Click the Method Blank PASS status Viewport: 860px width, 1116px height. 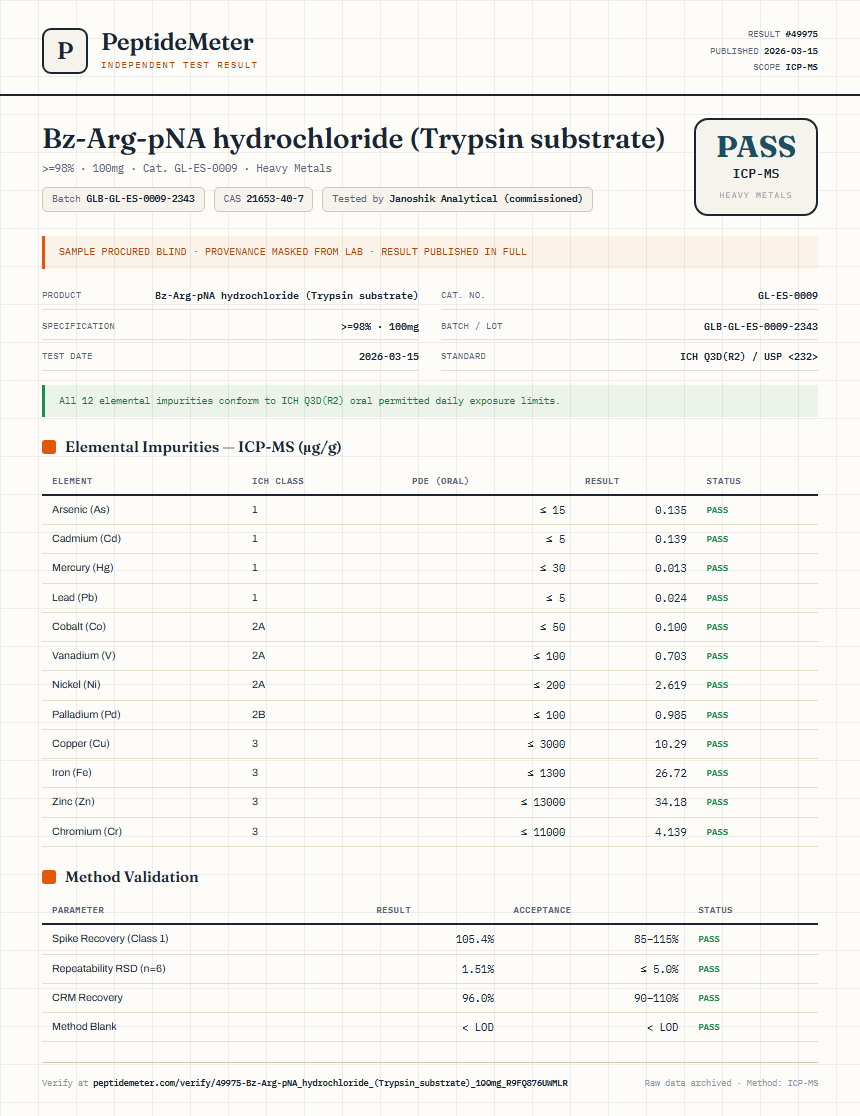tap(709, 1028)
